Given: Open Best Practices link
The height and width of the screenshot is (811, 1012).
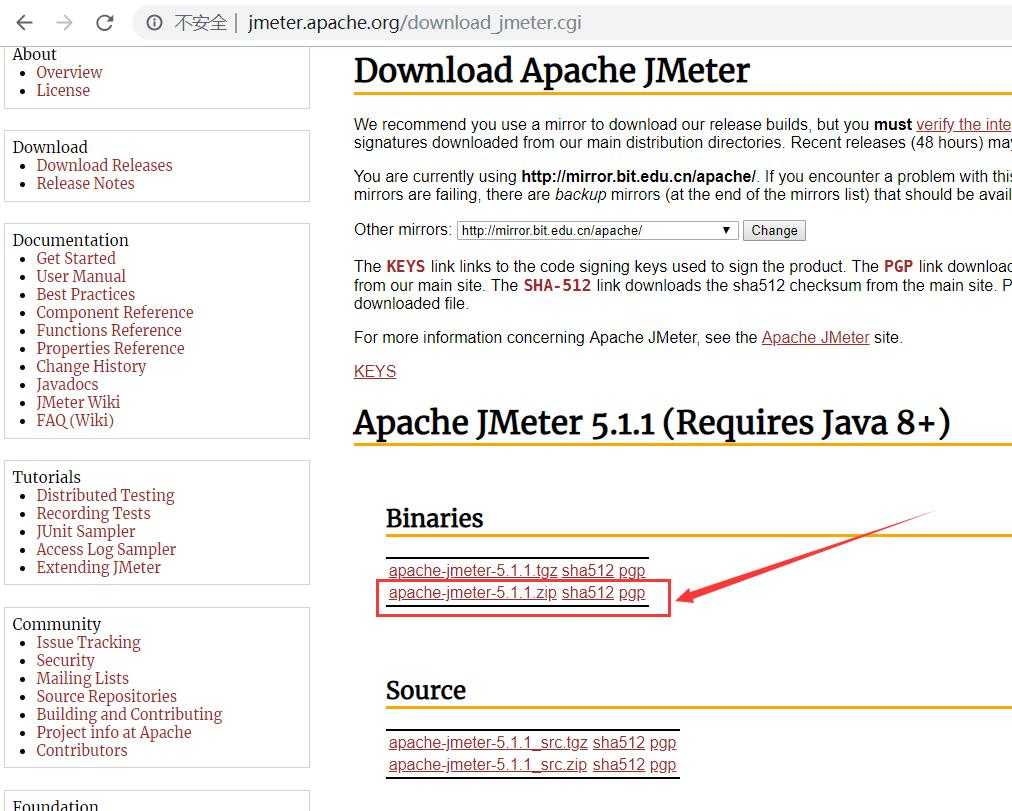Looking at the screenshot, I should [x=86, y=294].
